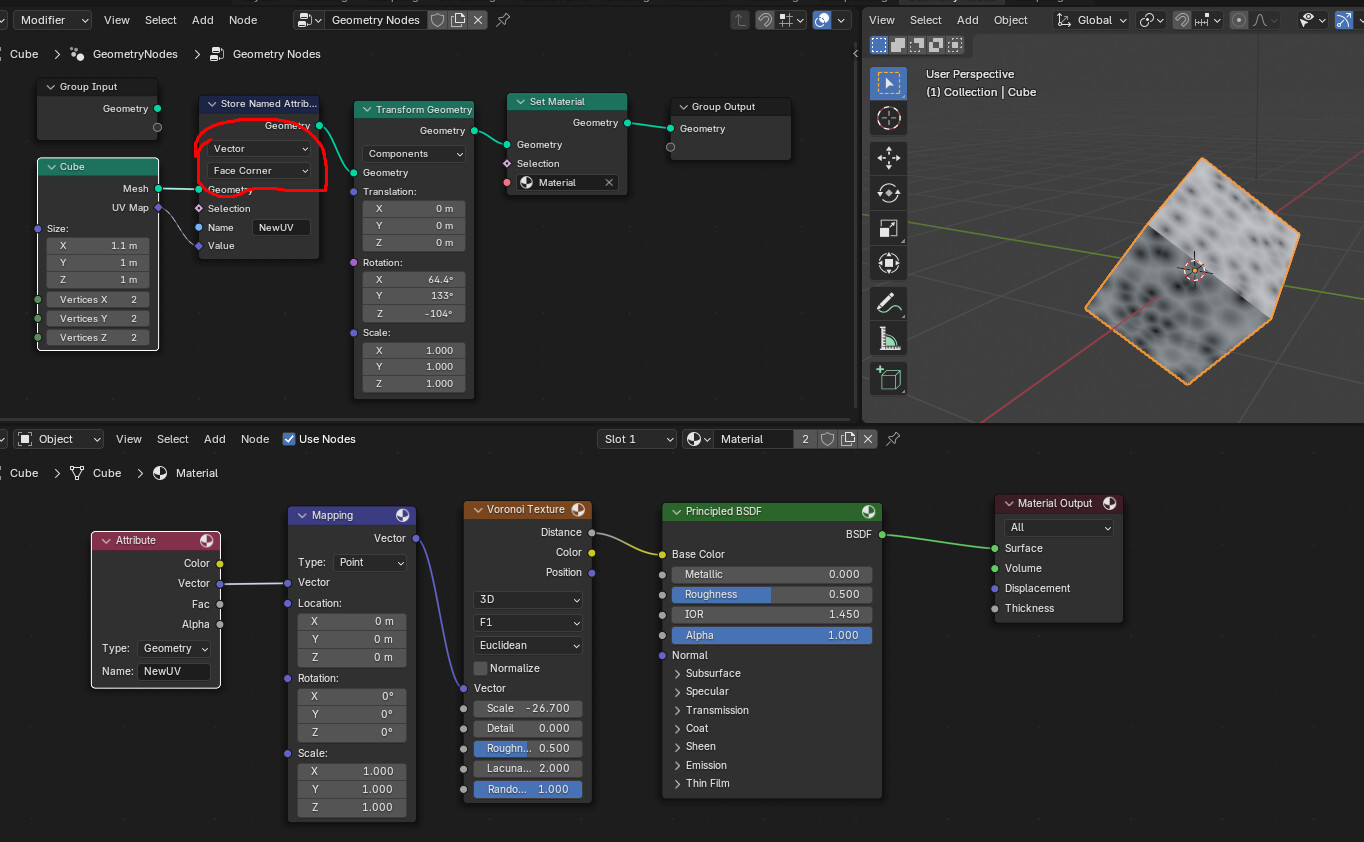Set selection mode to Intersect
1364x842 pixels.
click(x=955, y=44)
